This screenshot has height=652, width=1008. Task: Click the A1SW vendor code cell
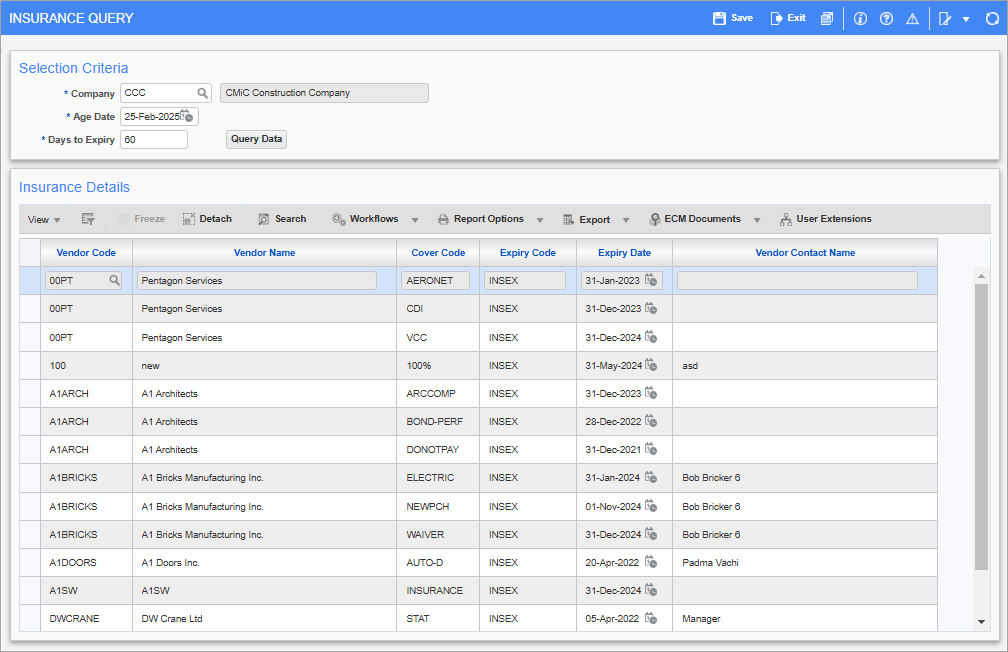pyautogui.click(x=86, y=590)
